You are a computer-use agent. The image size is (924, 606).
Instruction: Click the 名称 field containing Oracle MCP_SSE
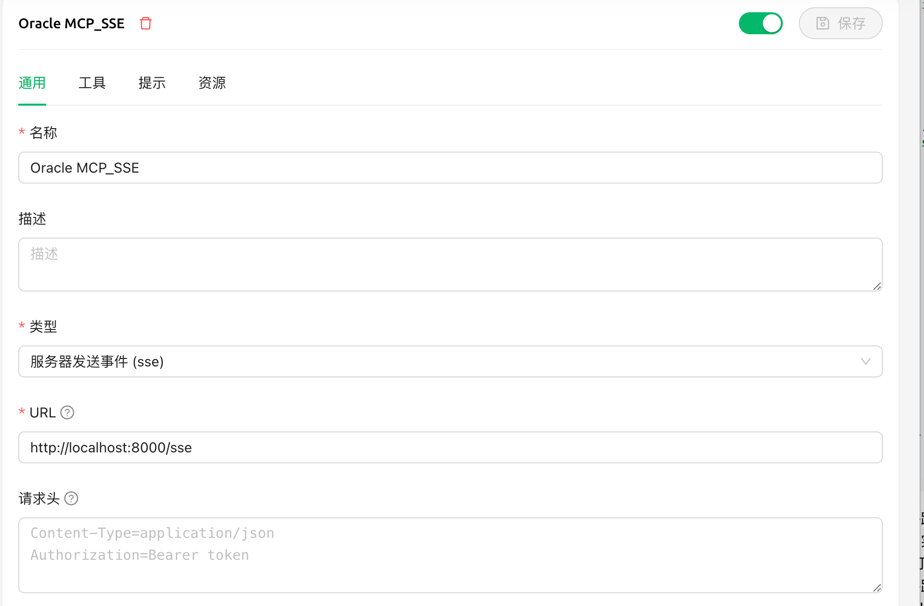[450, 167]
